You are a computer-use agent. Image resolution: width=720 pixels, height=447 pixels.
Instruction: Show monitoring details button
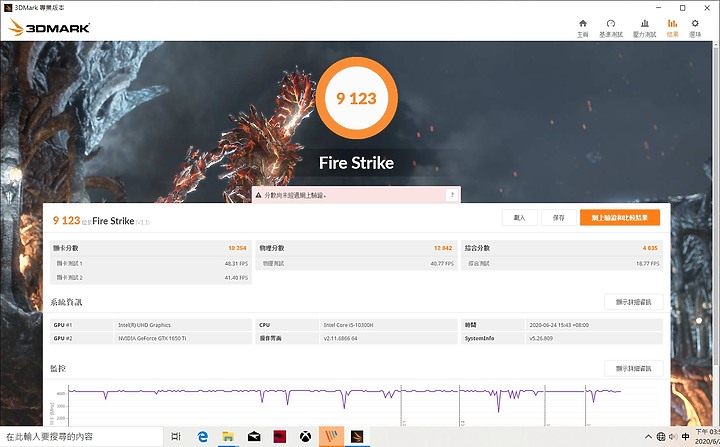pos(633,368)
